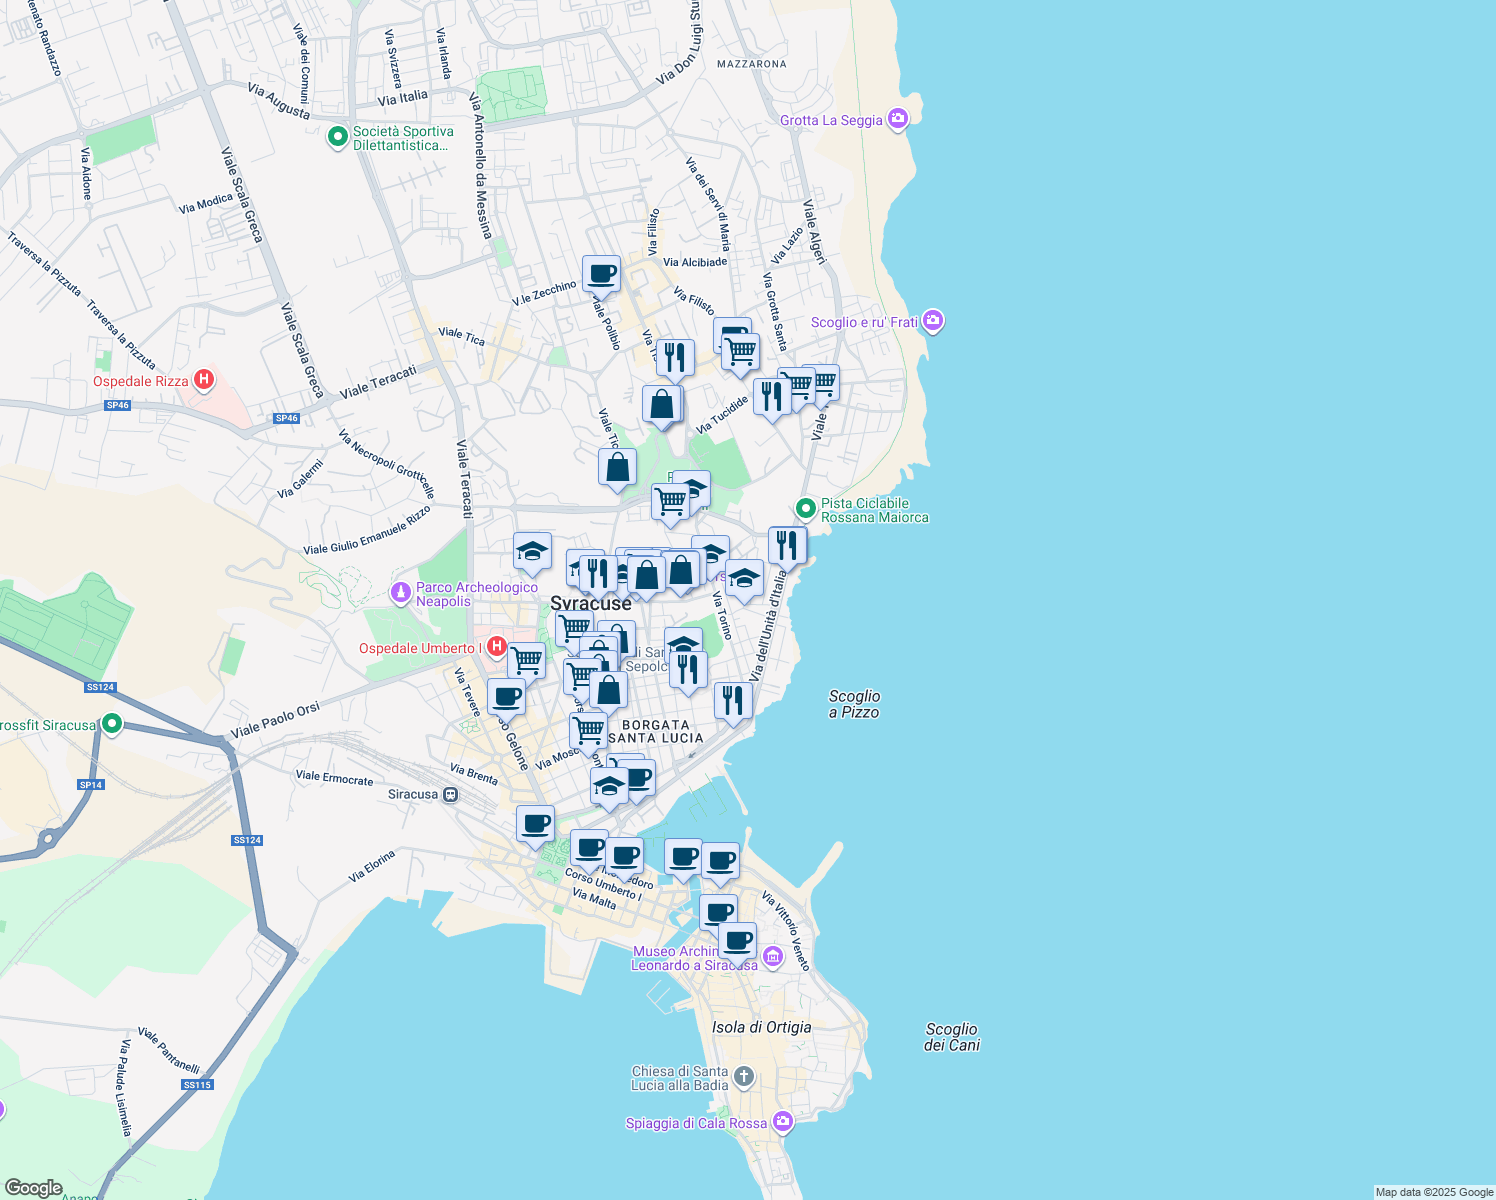Viewport: 1496px width, 1200px height.
Task: Click the coffee cup marker near V.le Zecchino
Action: tap(602, 274)
